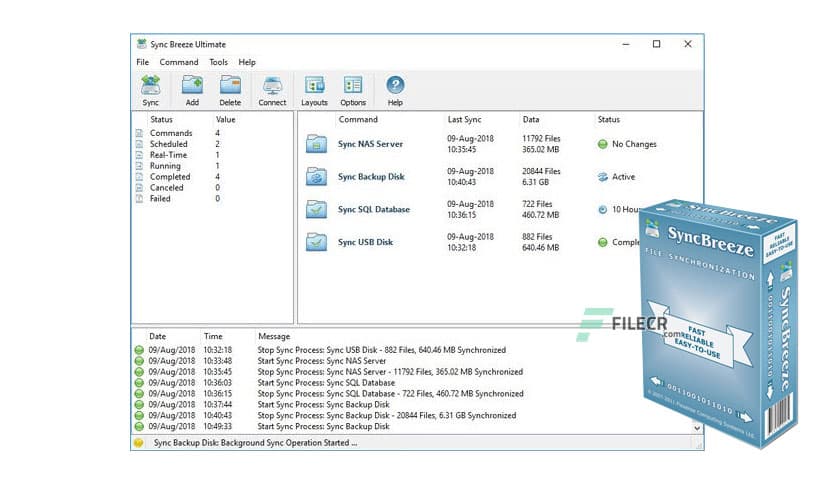The height and width of the screenshot is (484, 836).
Task: Open the File menu
Action: click(x=142, y=62)
